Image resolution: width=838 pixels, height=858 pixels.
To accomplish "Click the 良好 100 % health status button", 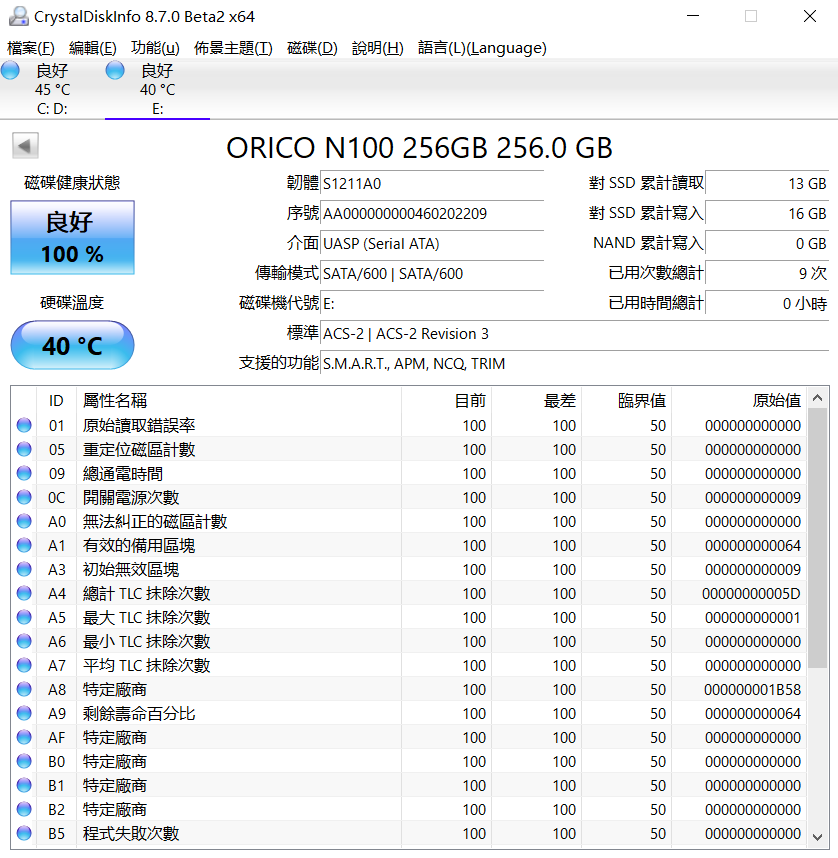I will (x=72, y=237).
